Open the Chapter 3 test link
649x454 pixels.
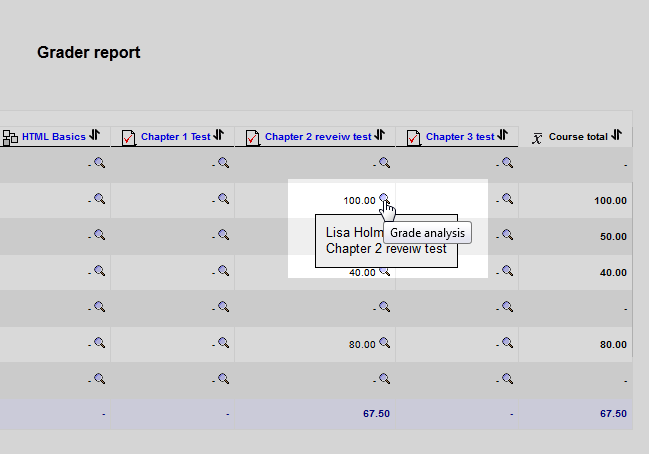click(x=460, y=137)
